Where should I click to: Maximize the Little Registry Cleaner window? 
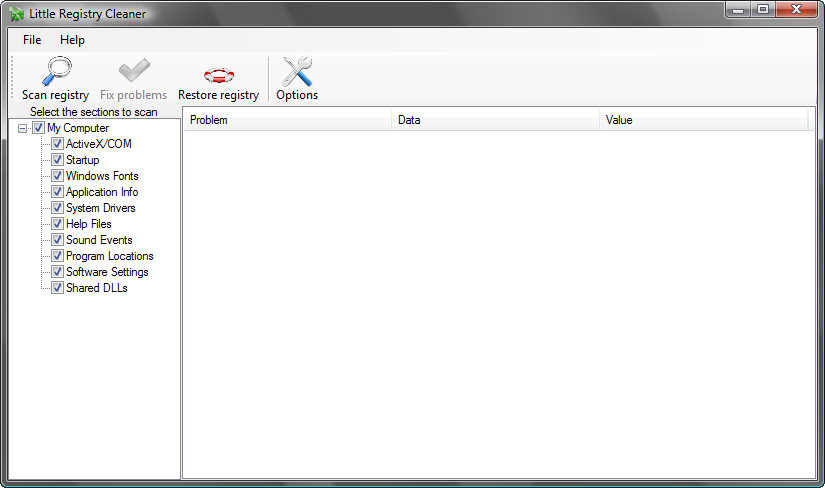[762, 10]
